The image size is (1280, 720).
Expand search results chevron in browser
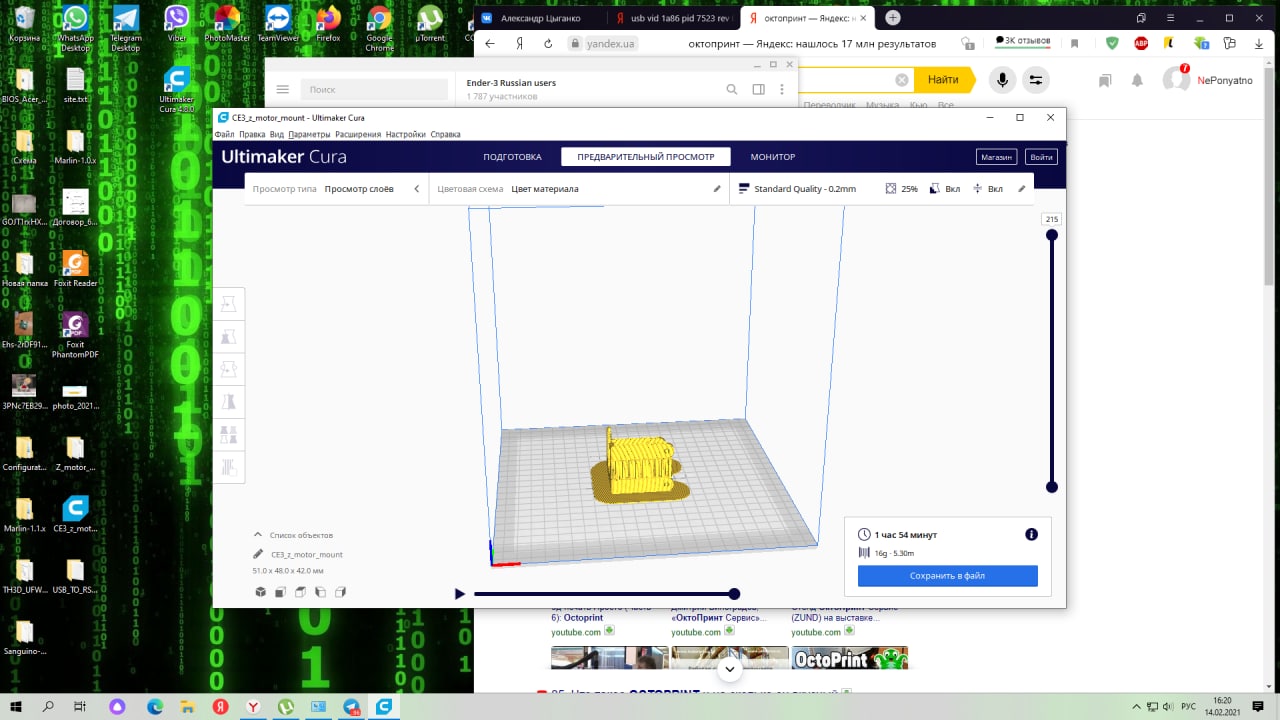[730, 668]
